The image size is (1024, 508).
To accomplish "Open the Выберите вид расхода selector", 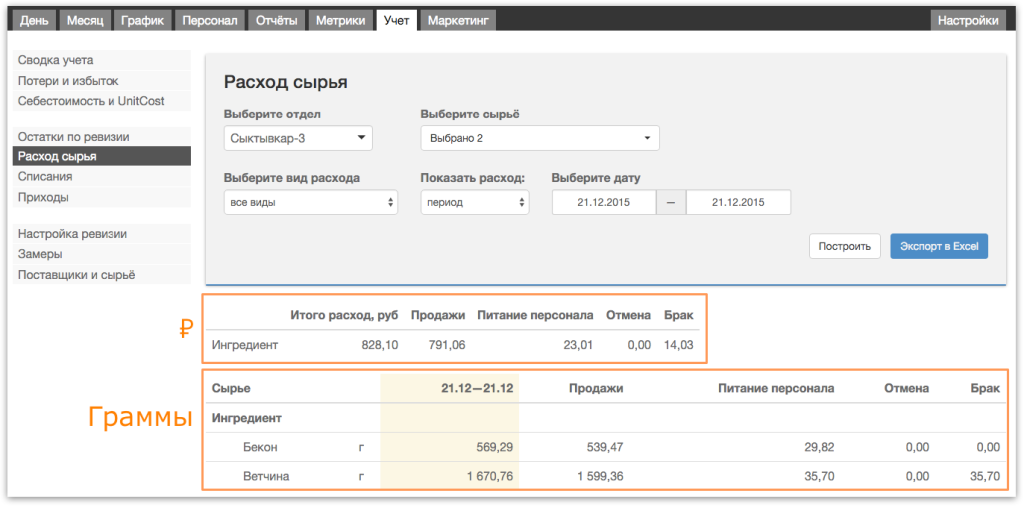I will pyautogui.click(x=310, y=202).
